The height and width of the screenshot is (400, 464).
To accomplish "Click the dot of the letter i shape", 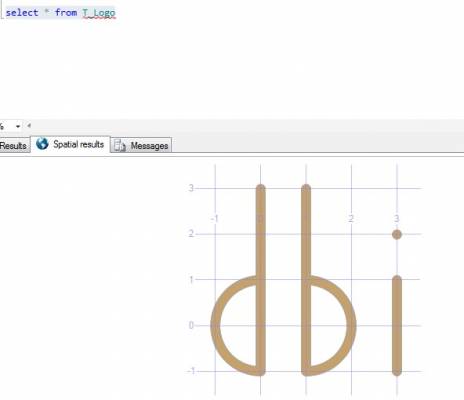I will pyautogui.click(x=397, y=234).
